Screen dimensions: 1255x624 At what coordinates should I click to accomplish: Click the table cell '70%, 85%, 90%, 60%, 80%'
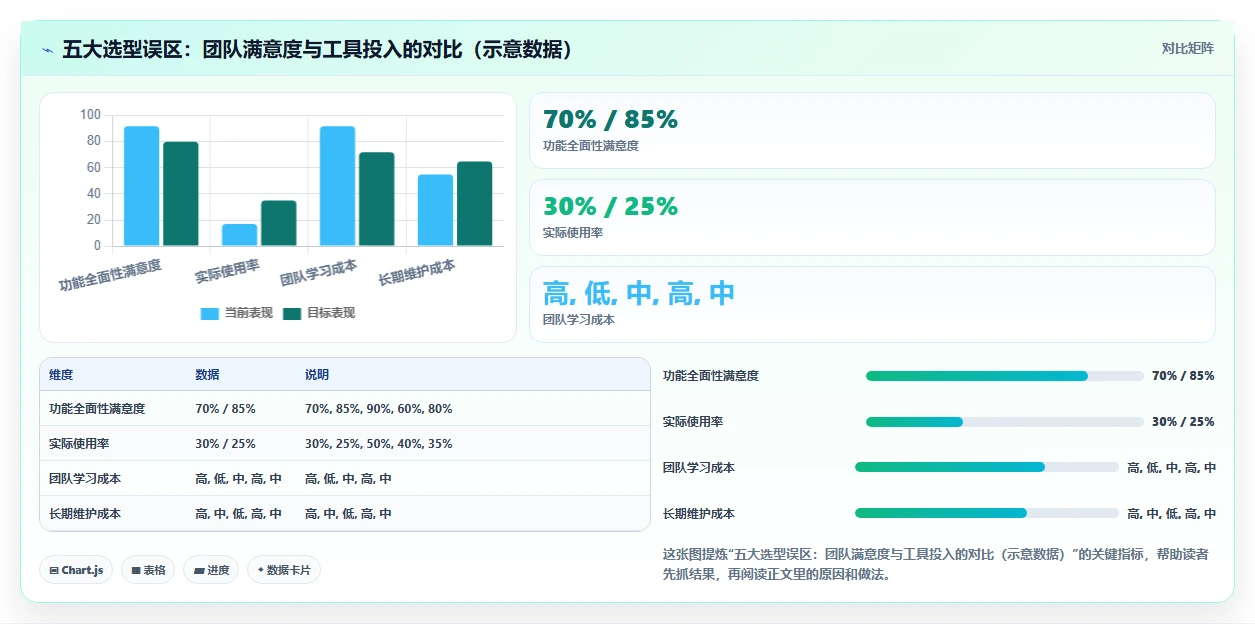[x=378, y=409]
